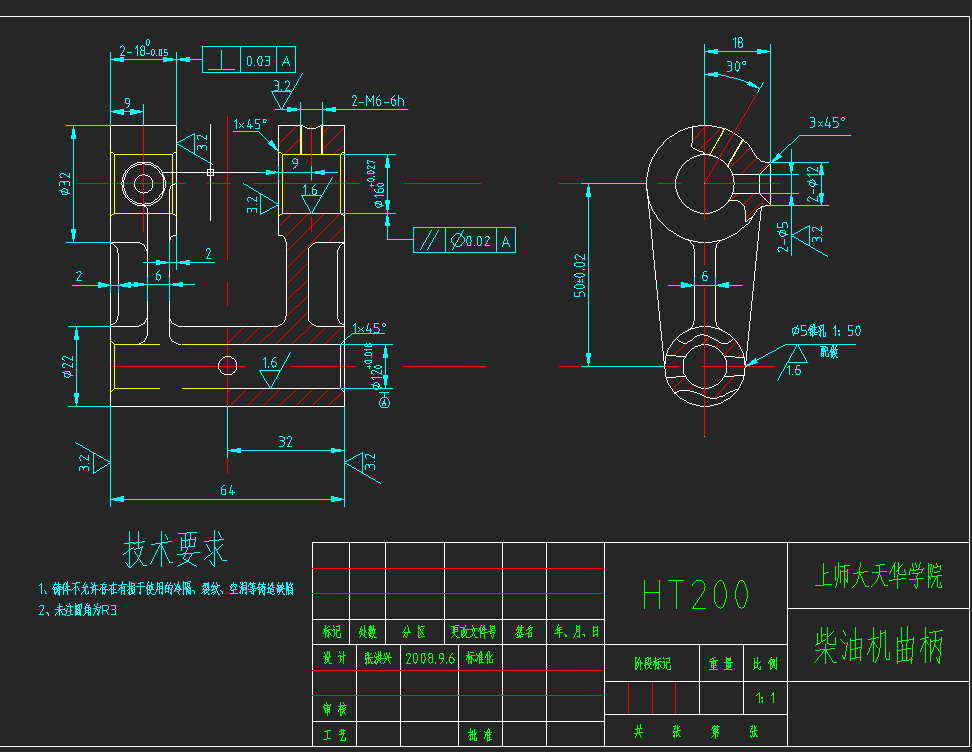Click the 重量 cell

tap(721, 664)
